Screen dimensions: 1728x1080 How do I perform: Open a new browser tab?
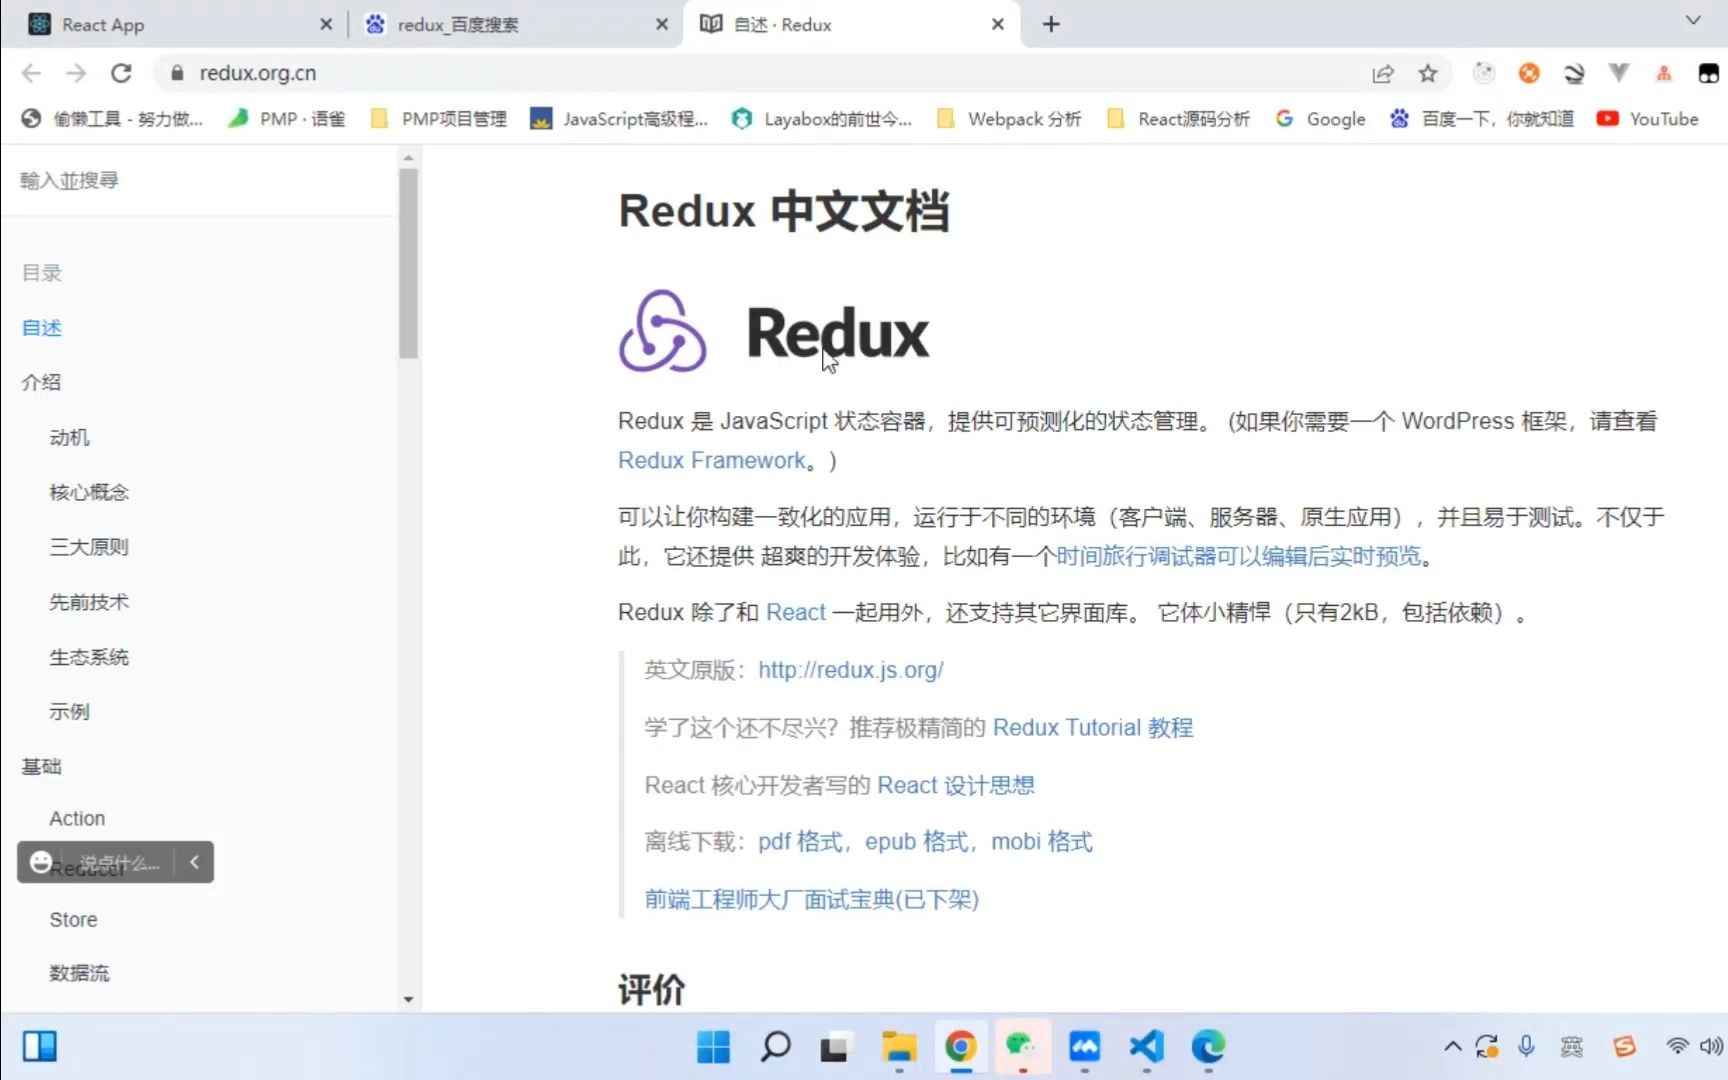[1051, 24]
